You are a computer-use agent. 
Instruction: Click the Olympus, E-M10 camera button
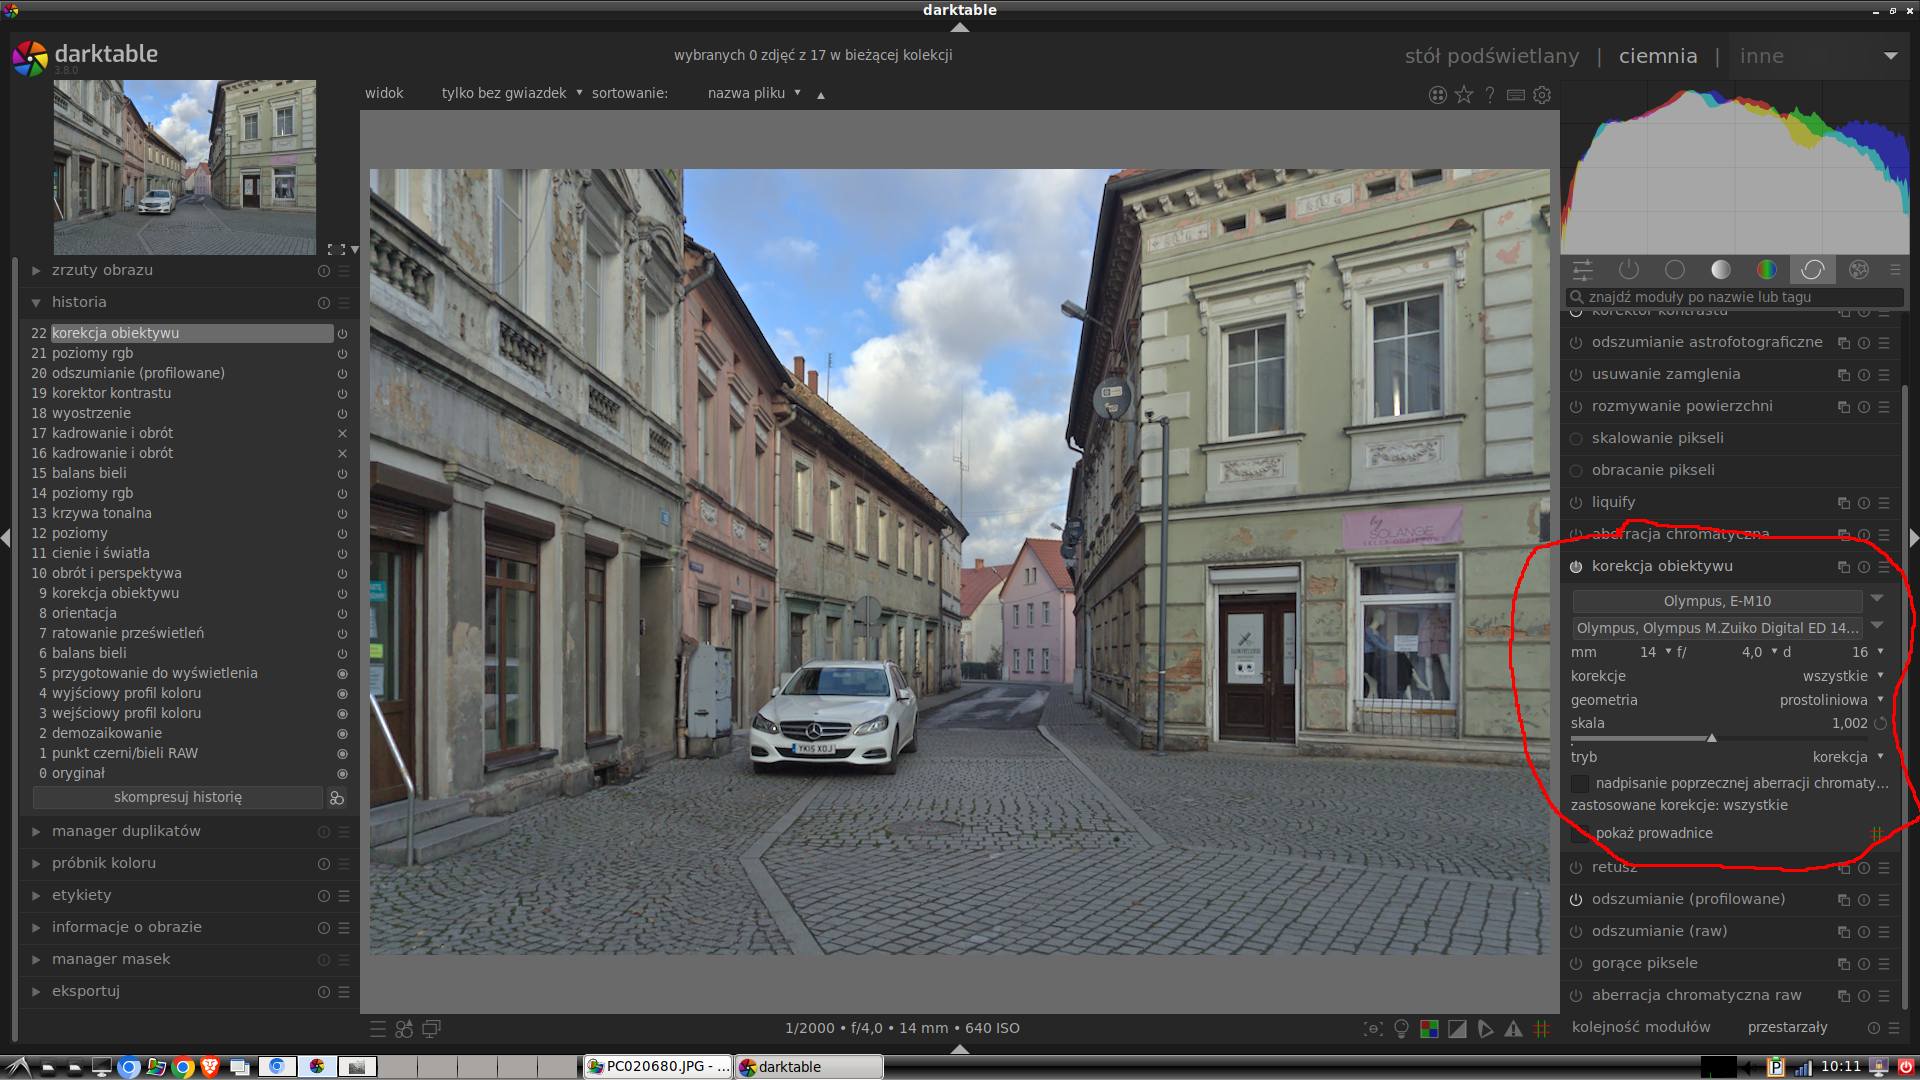point(1716,601)
